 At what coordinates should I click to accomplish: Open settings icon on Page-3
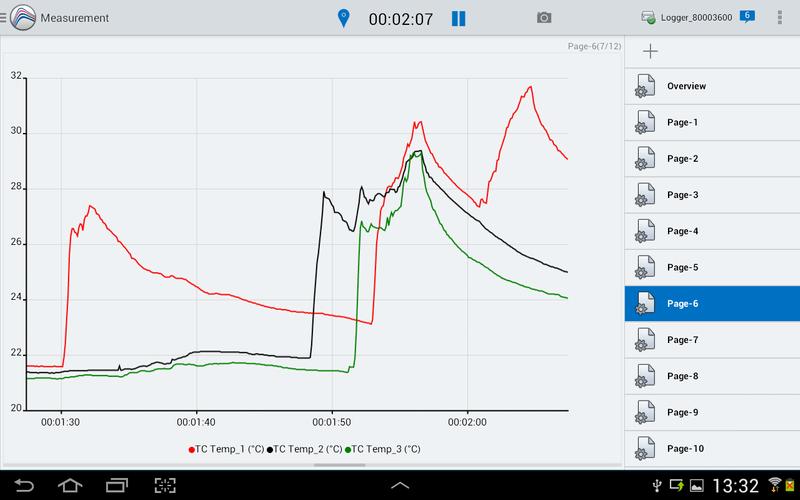[644, 195]
